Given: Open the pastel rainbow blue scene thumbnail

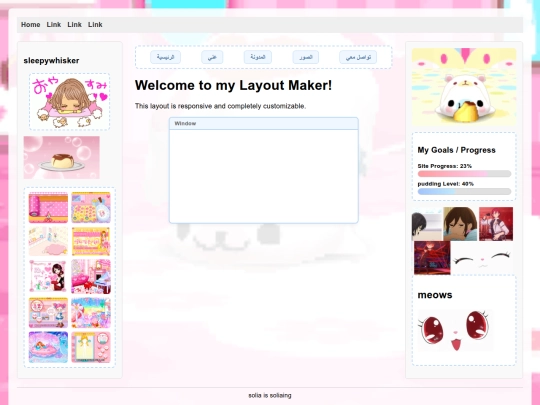Looking at the screenshot, I should click(x=91, y=313).
